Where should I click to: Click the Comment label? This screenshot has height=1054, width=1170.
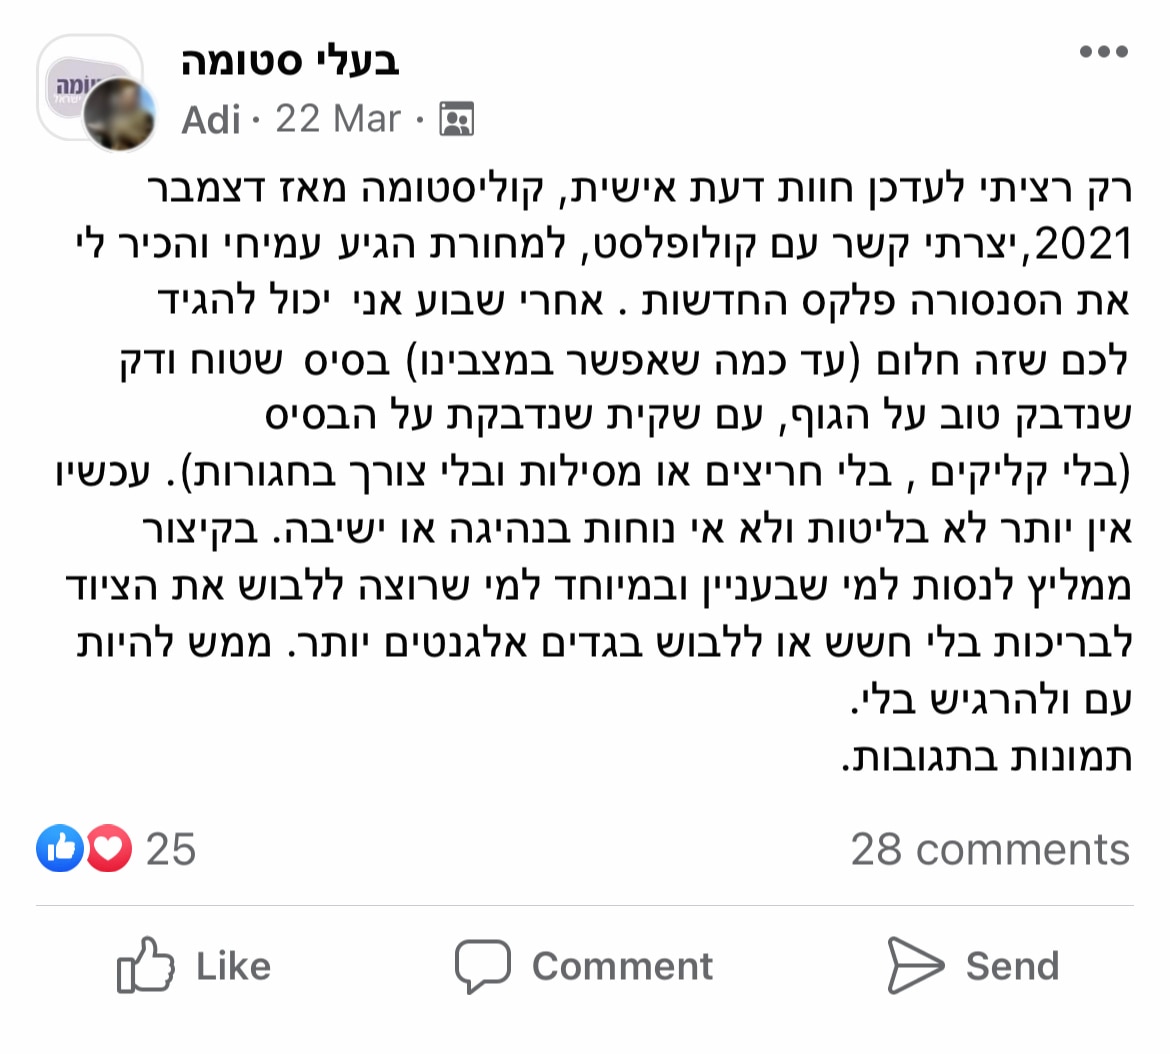click(x=622, y=966)
